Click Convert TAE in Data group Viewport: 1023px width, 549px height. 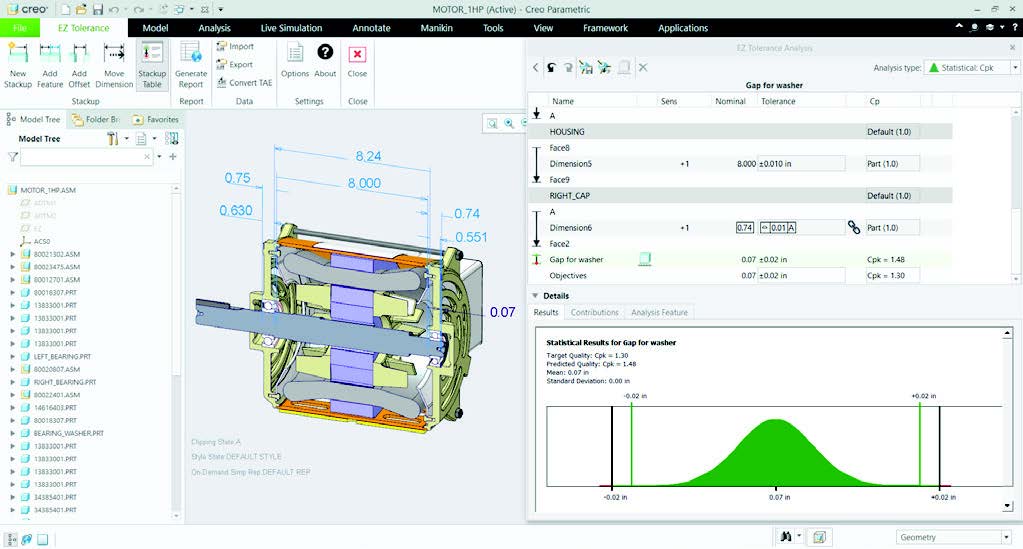click(244, 82)
